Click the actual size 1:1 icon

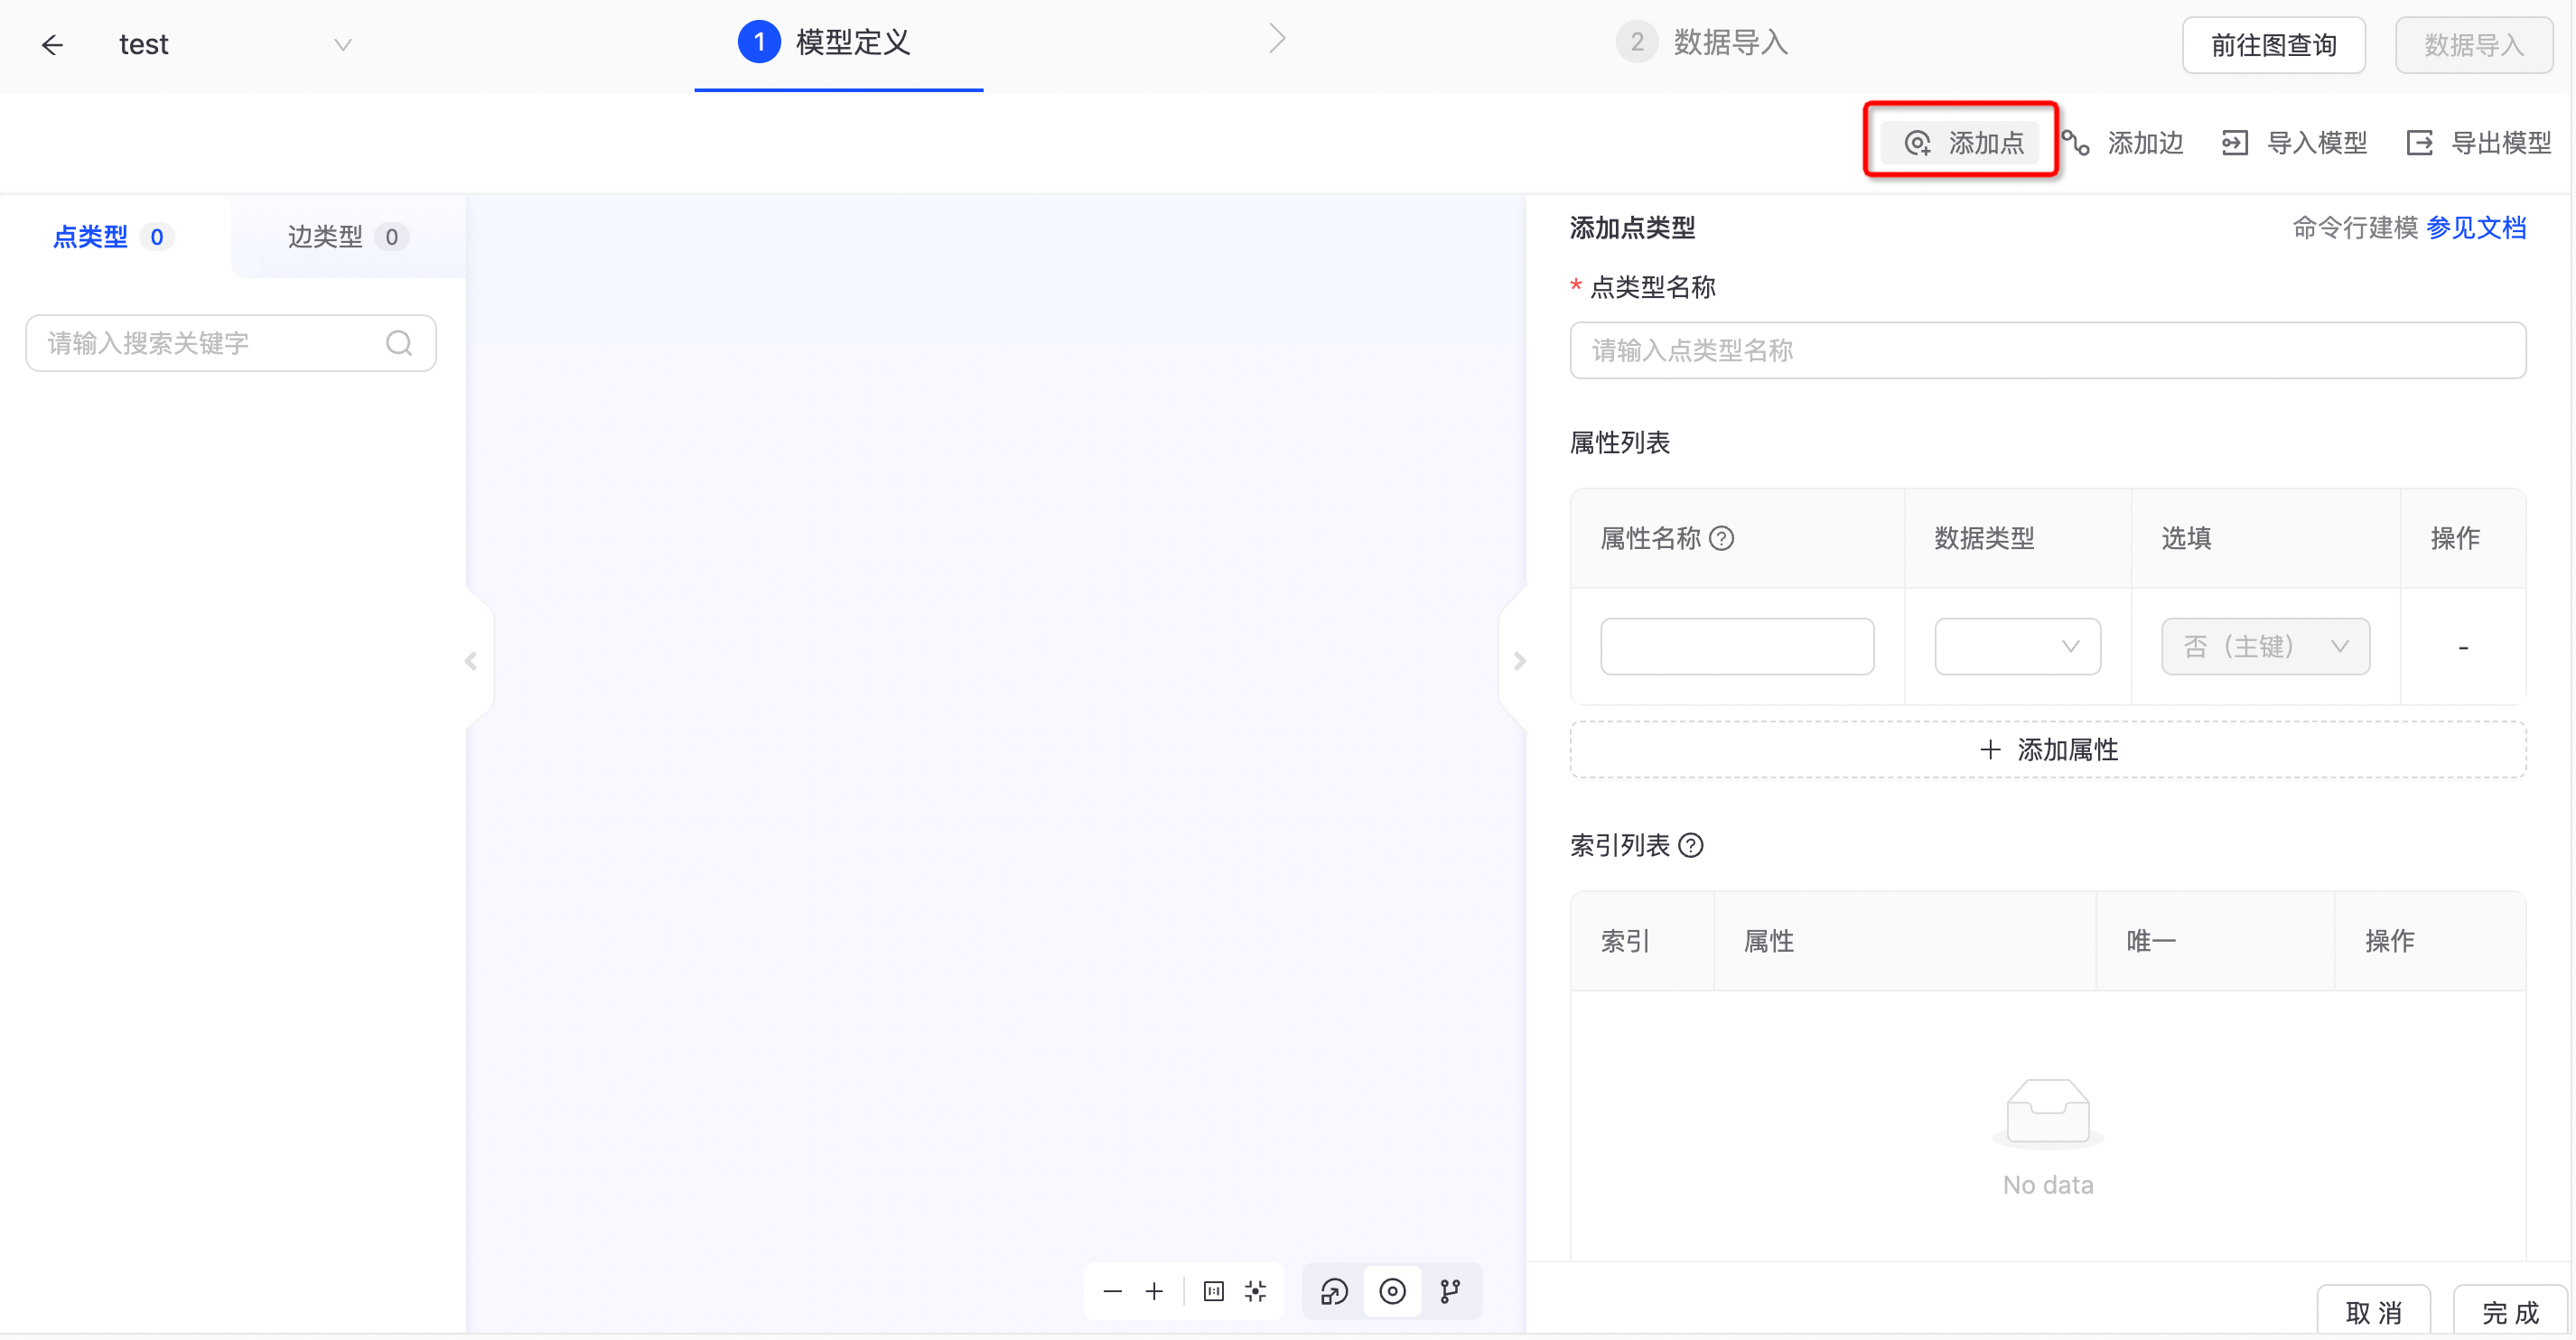1214,1291
